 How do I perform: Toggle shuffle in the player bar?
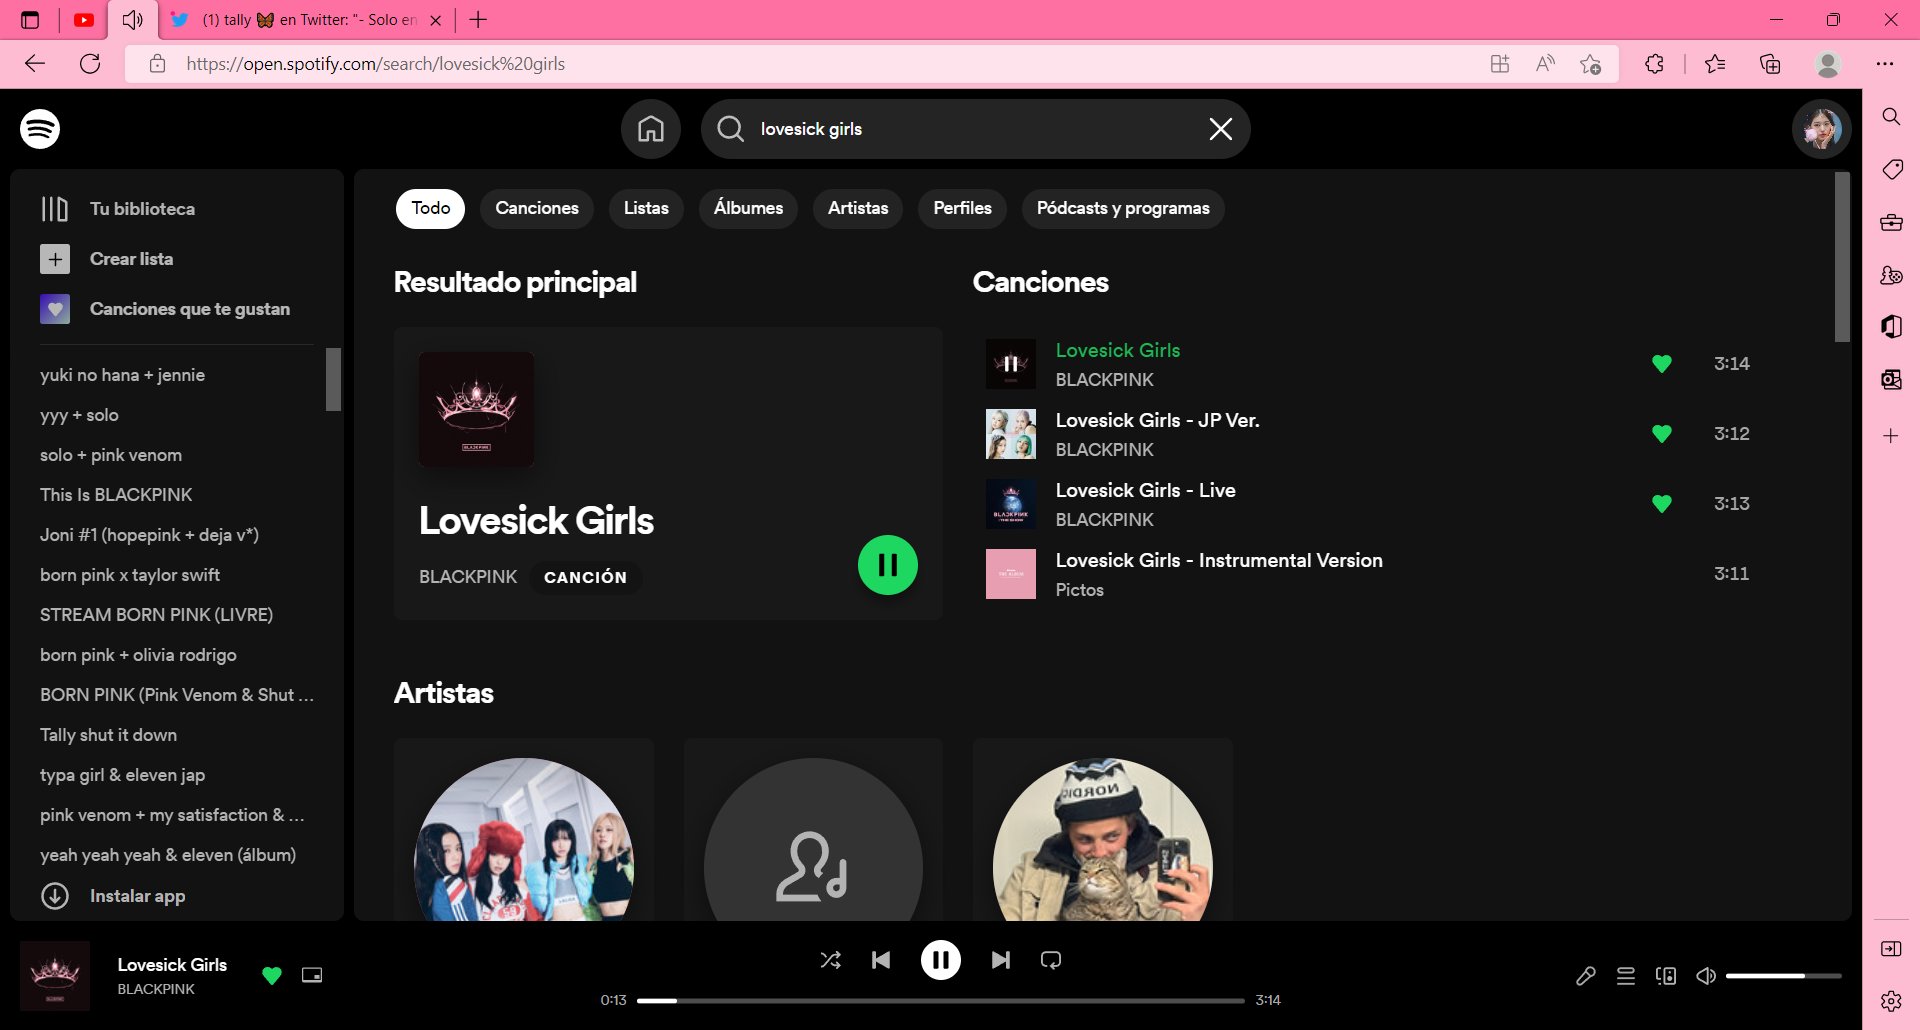[x=831, y=960]
